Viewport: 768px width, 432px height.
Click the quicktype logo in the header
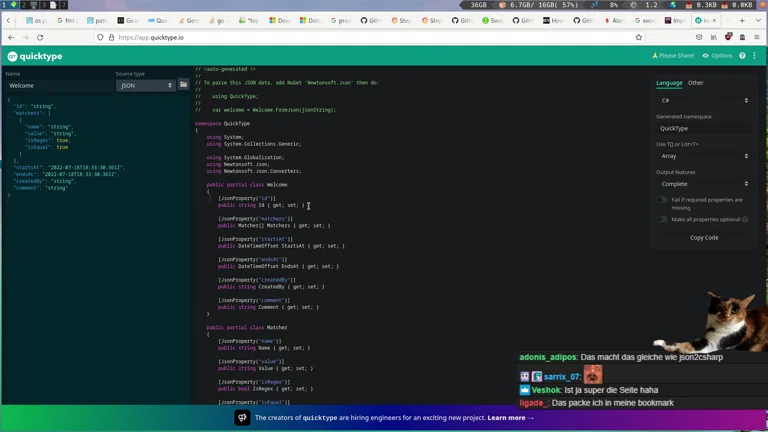tap(35, 56)
